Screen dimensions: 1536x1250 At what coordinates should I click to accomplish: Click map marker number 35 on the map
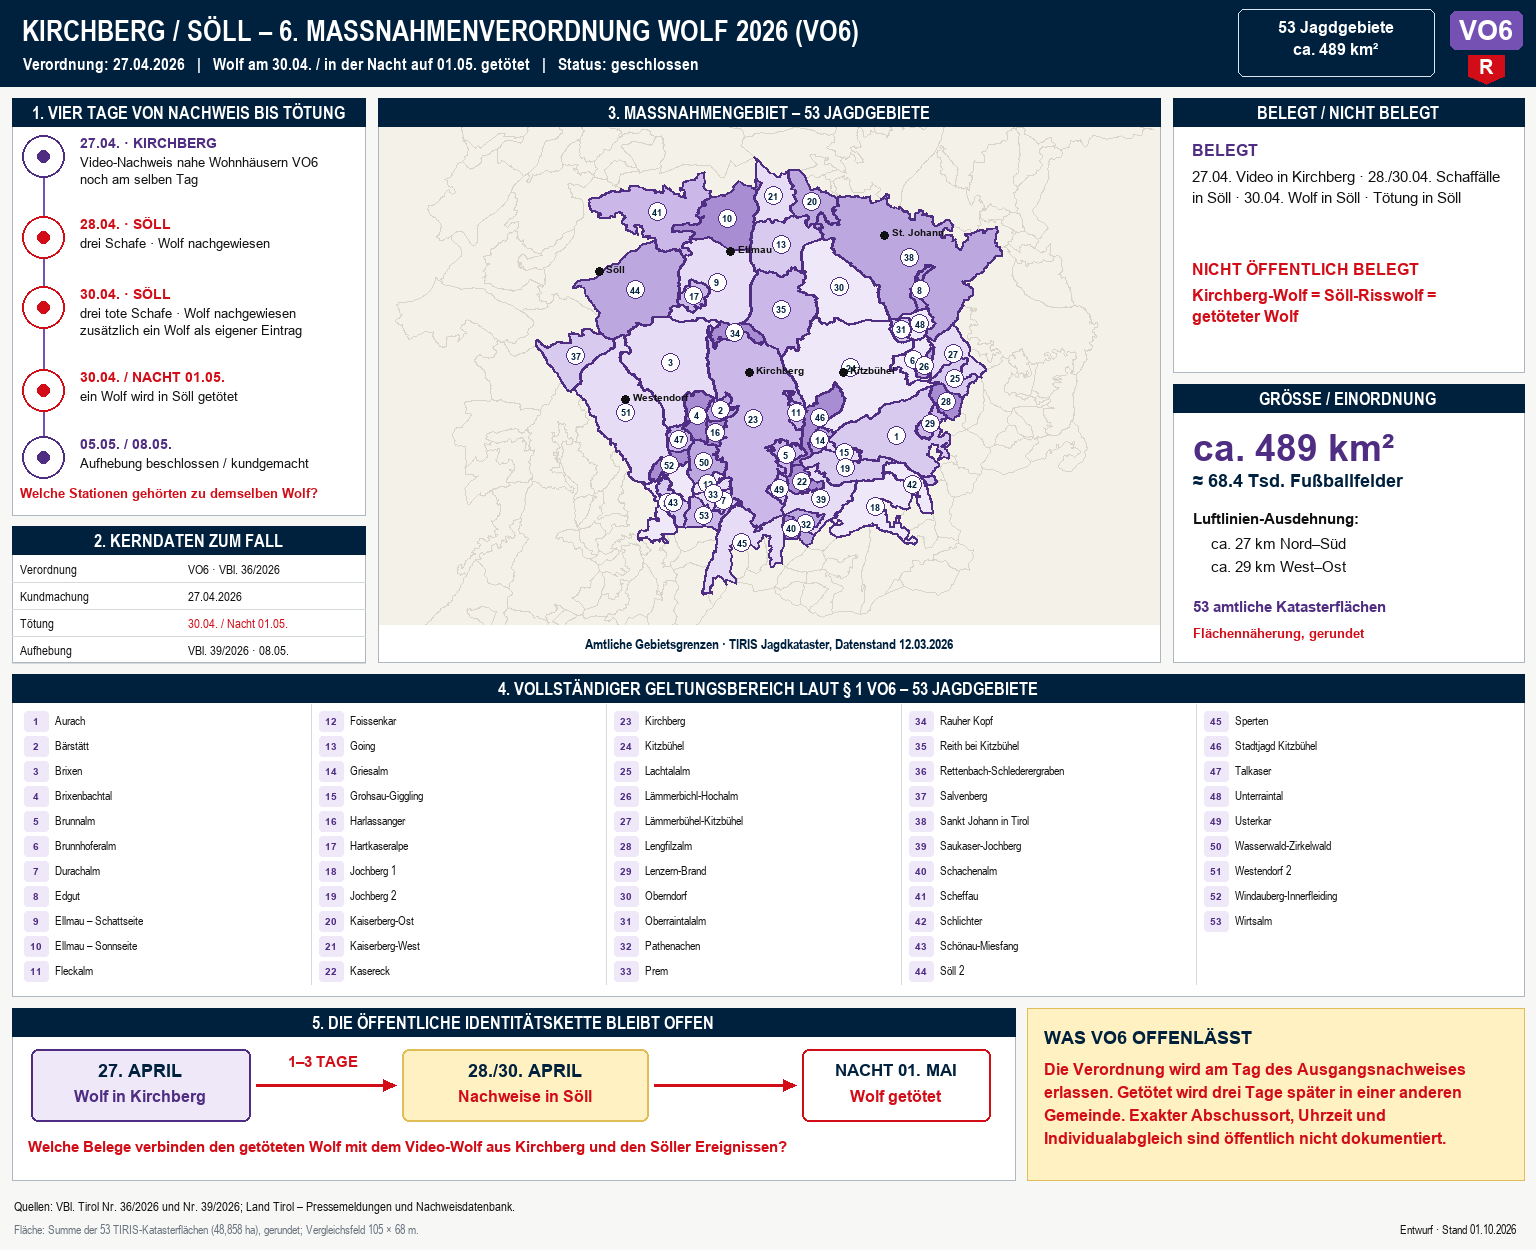781,309
